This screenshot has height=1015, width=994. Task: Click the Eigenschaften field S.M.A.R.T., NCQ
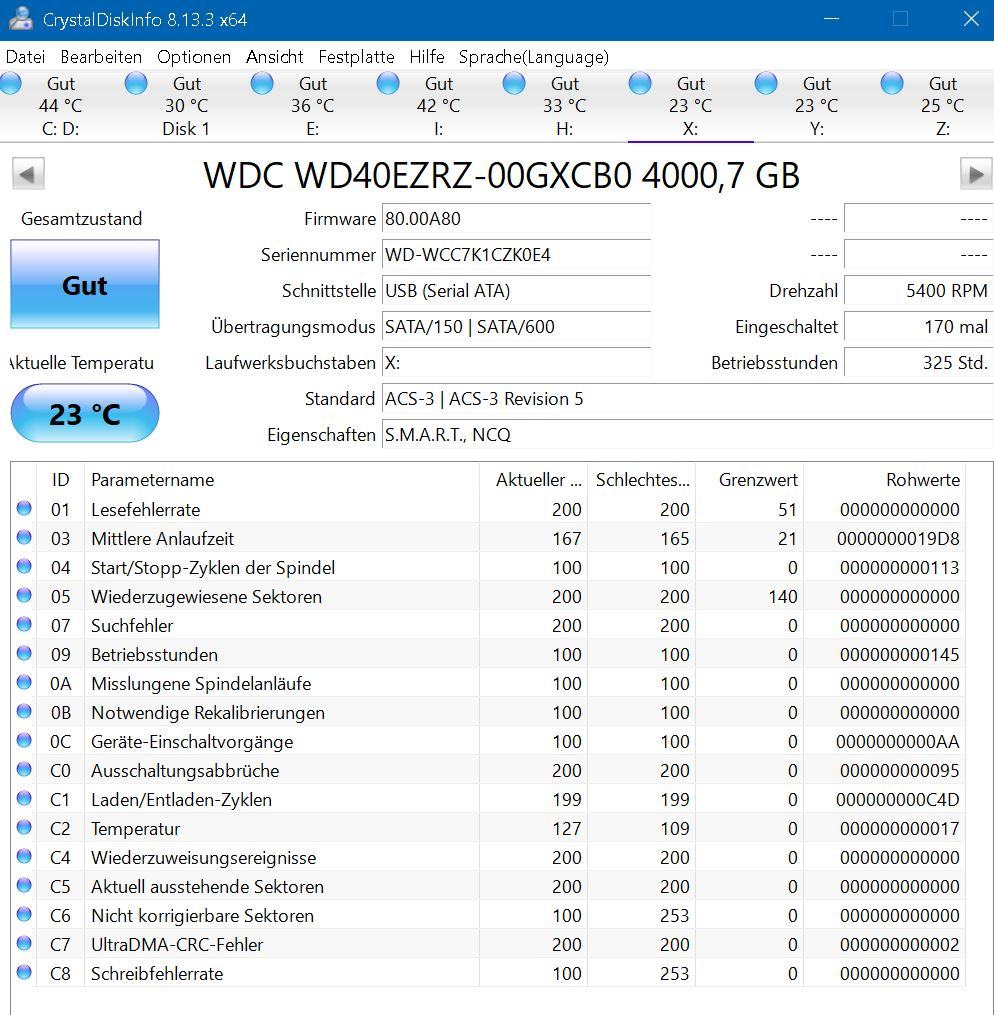click(687, 435)
